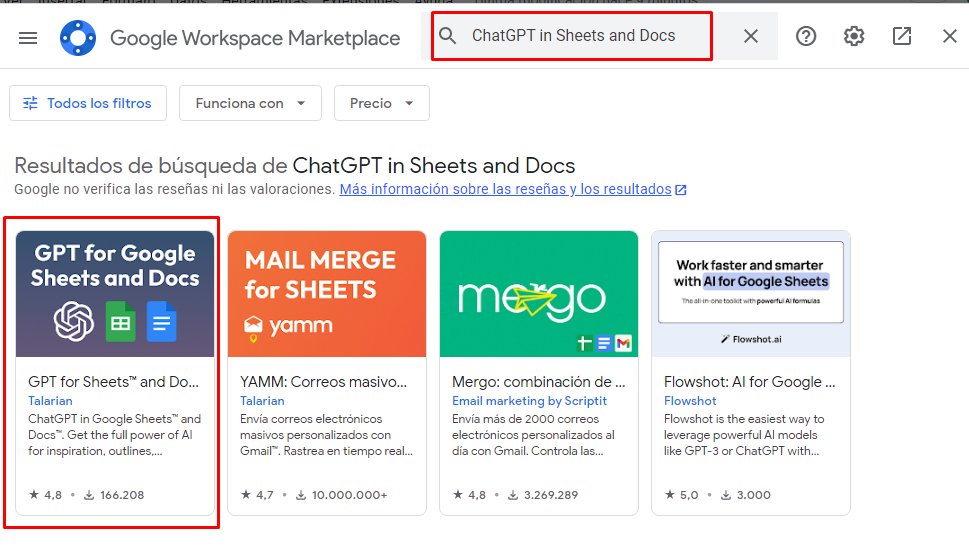Click the GPT for Google Sheets and Docs banner image
The height and width of the screenshot is (554, 969).
(x=115, y=294)
